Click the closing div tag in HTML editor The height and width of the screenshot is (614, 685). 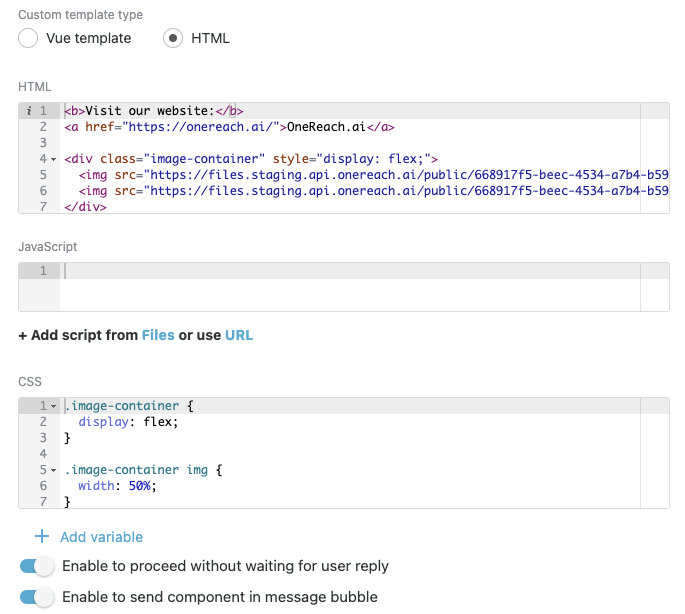pos(86,207)
